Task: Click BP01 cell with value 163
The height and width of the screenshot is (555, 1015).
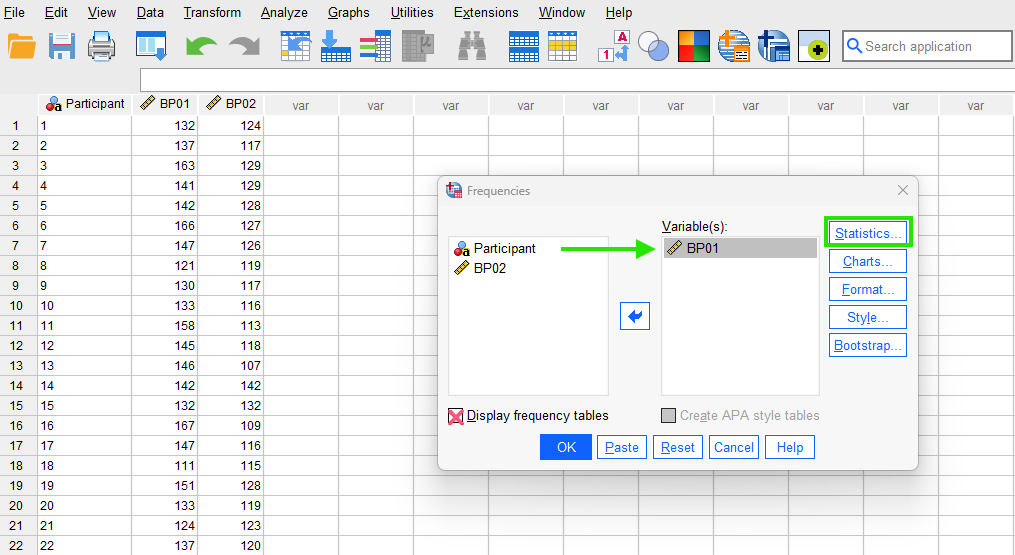Action: click(x=165, y=166)
